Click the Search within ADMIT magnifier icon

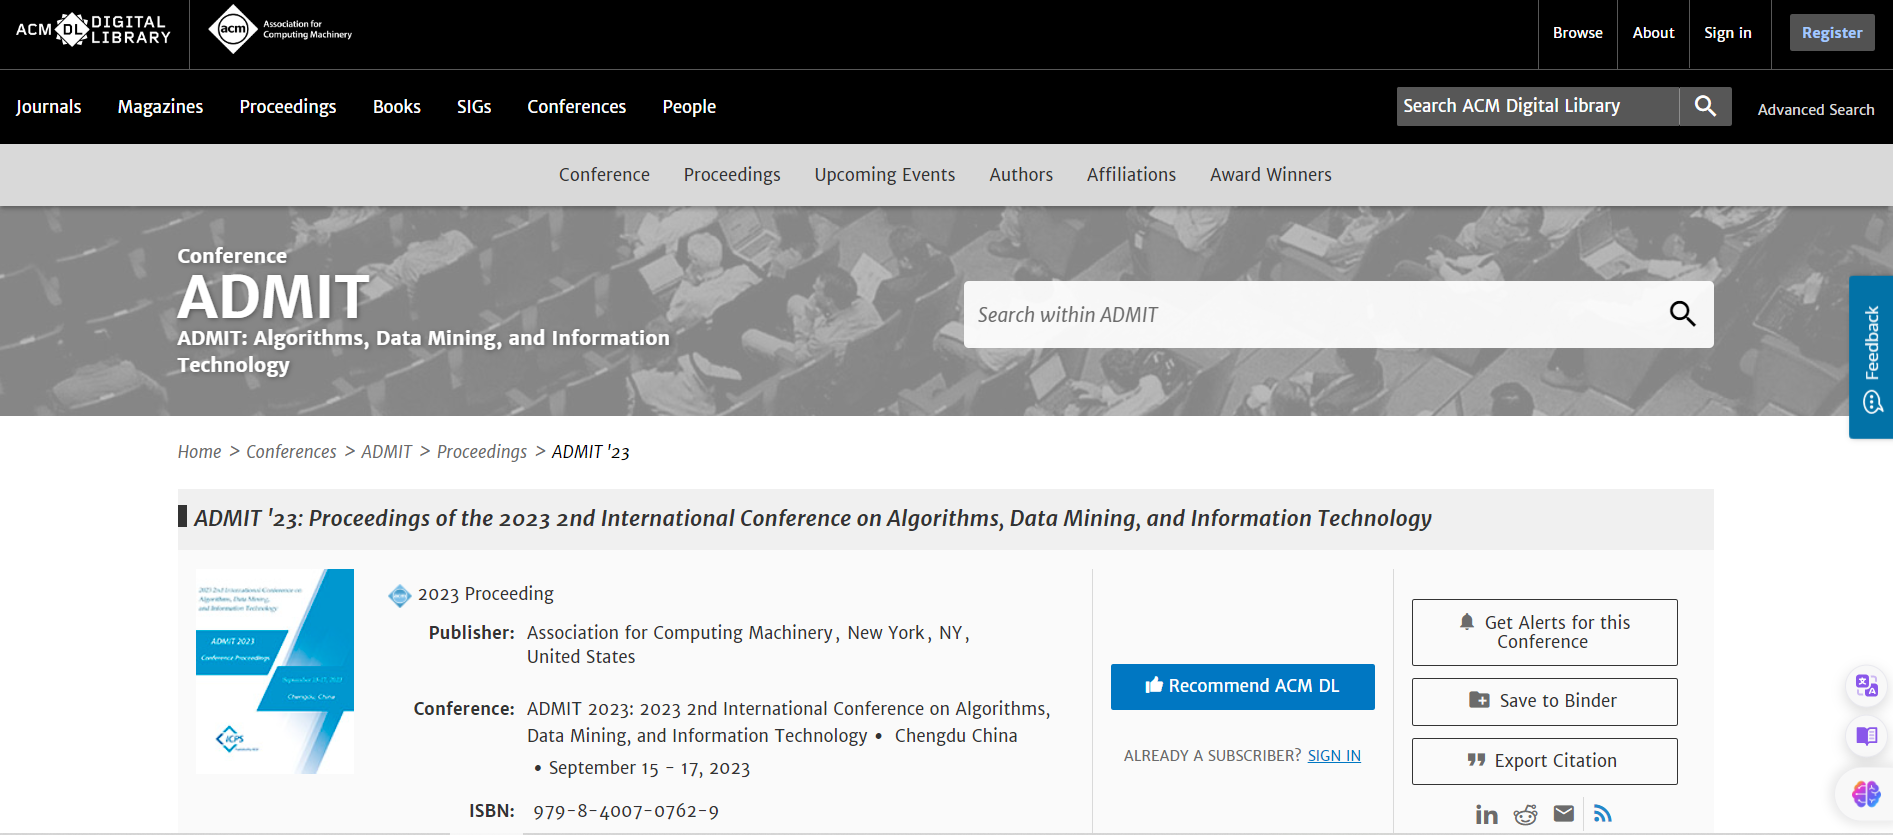click(x=1682, y=314)
